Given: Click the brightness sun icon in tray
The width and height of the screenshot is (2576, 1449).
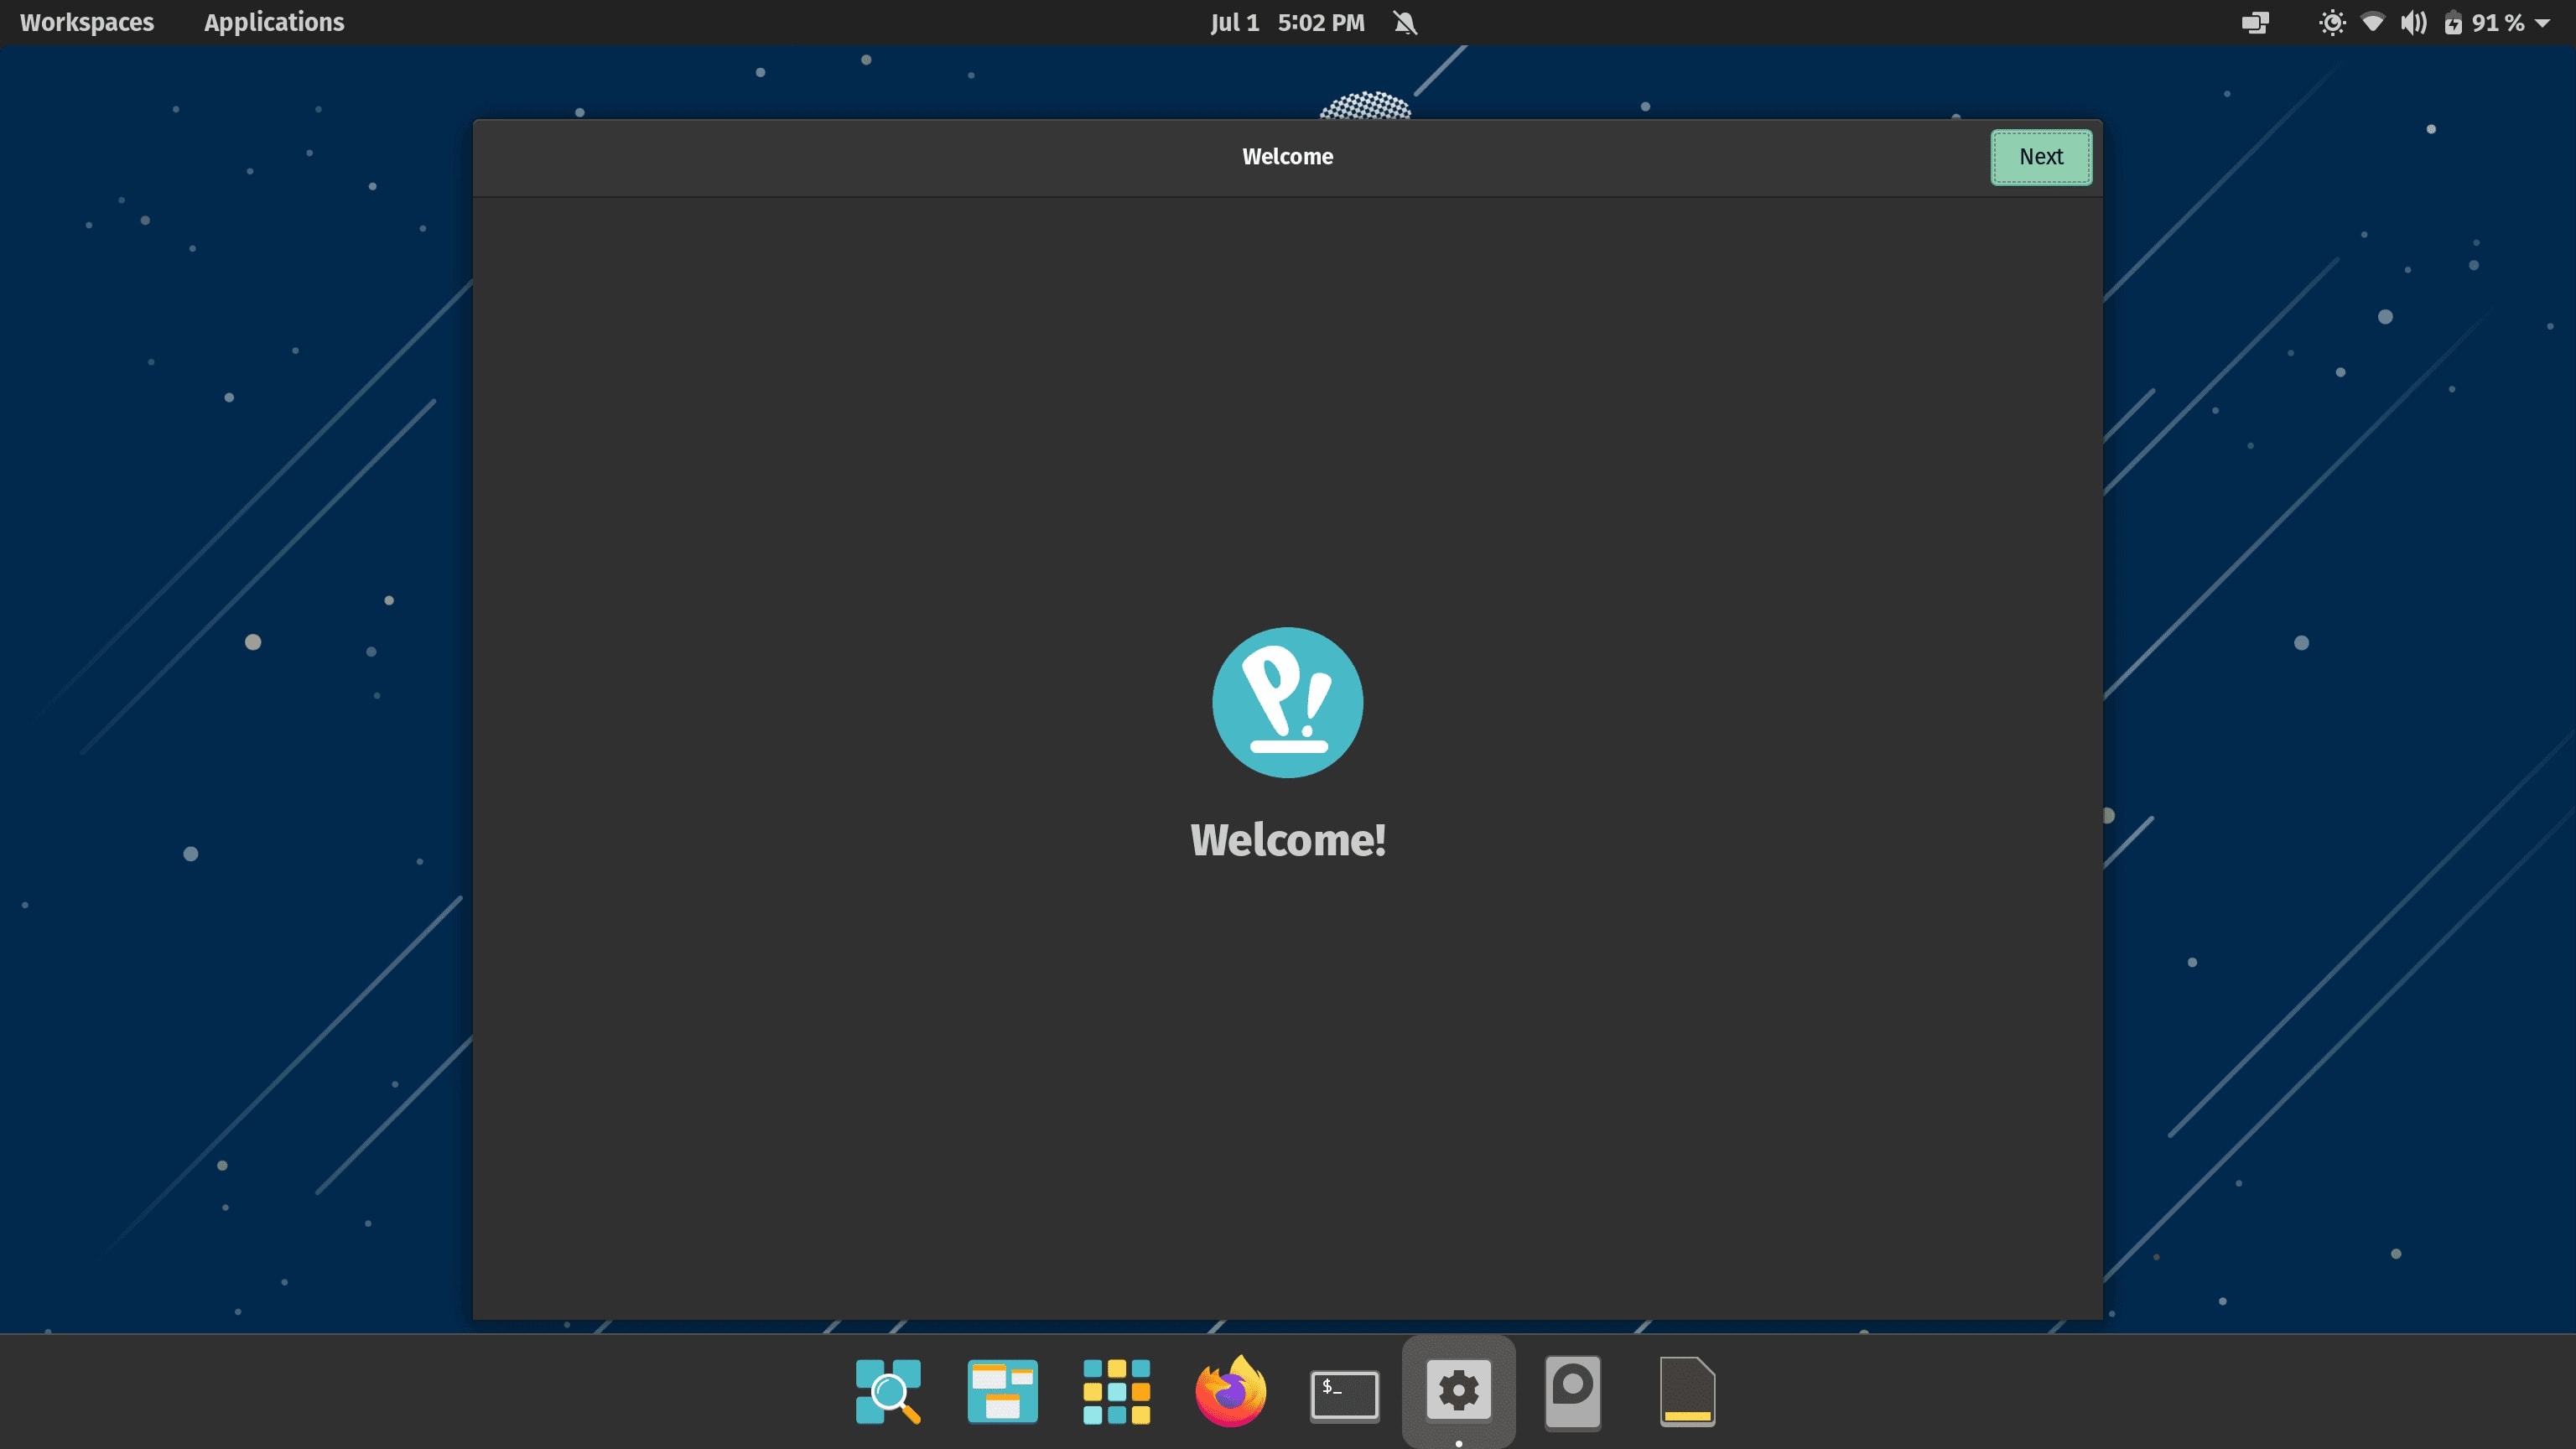Looking at the screenshot, I should pyautogui.click(x=2332, y=22).
